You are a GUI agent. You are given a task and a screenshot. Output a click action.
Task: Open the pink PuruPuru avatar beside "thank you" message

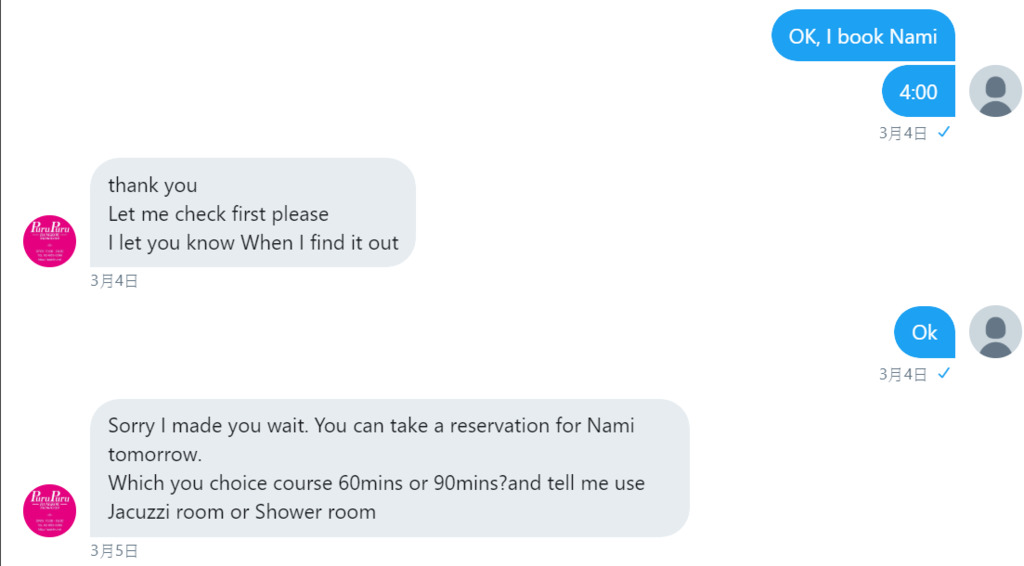pyautogui.click(x=49, y=241)
